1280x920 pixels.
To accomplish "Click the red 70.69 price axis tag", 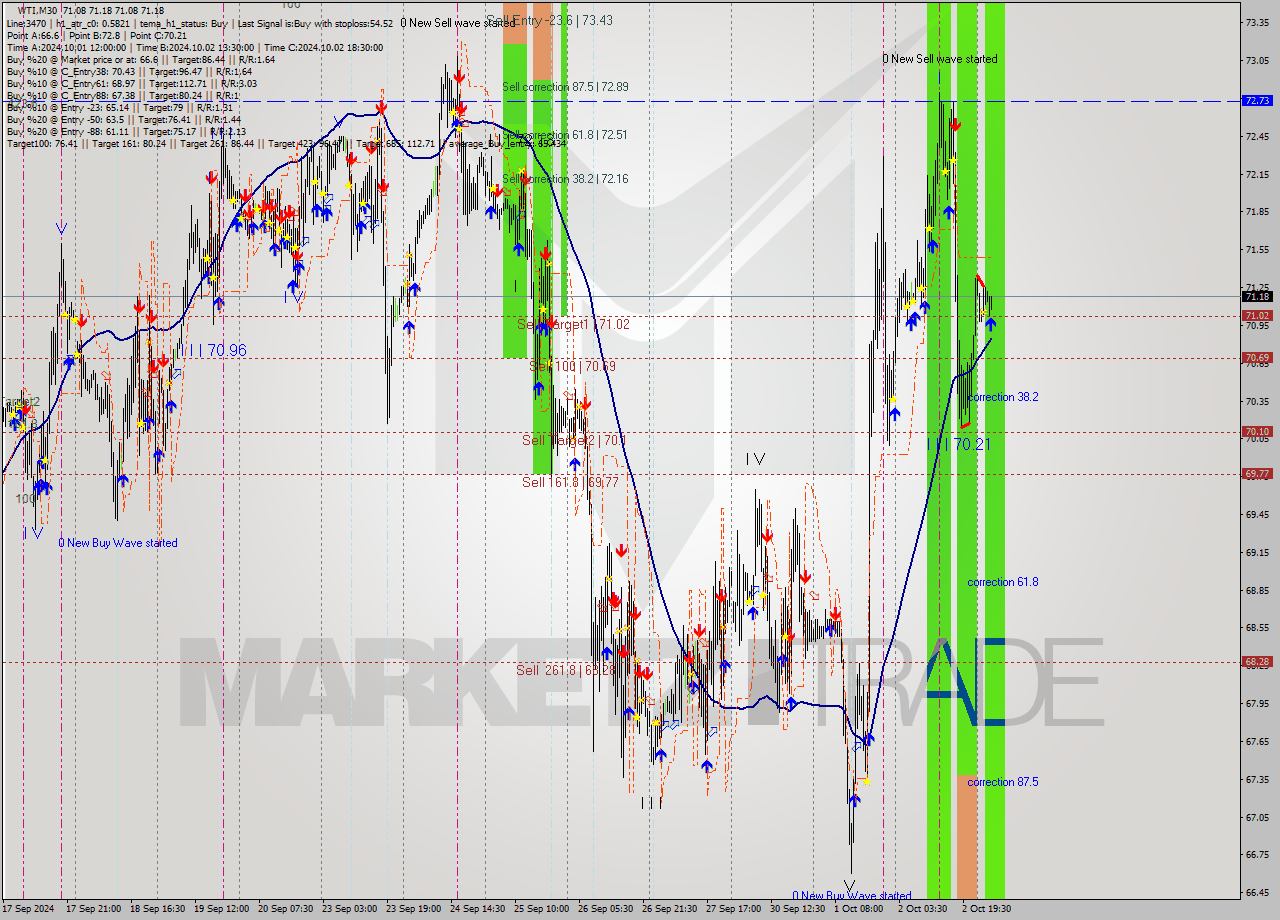I will point(1257,358).
